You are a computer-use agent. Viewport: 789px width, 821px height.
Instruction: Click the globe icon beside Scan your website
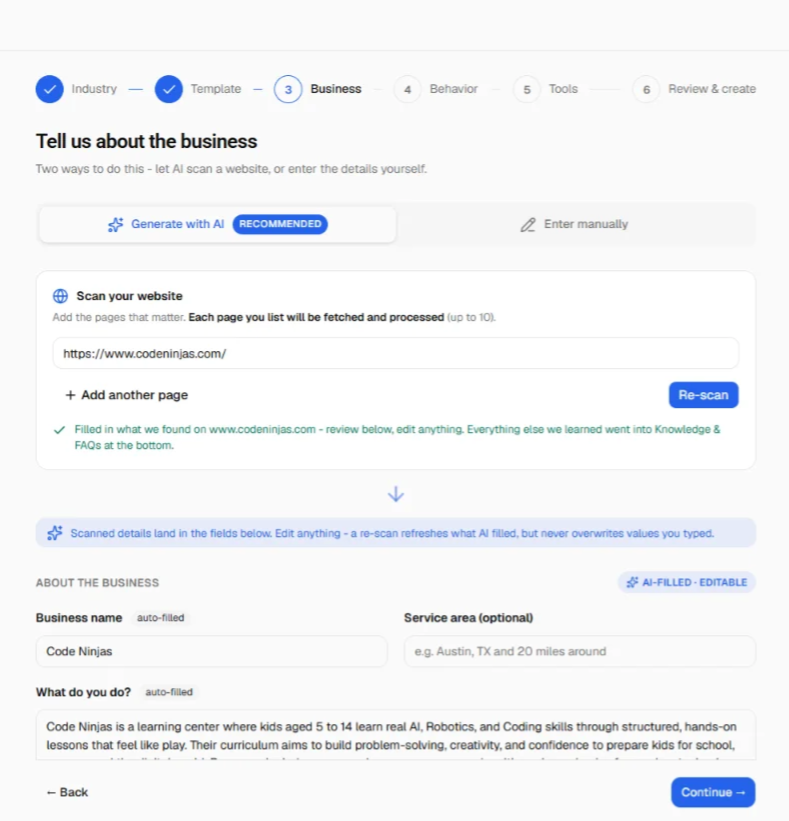(60, 296)
